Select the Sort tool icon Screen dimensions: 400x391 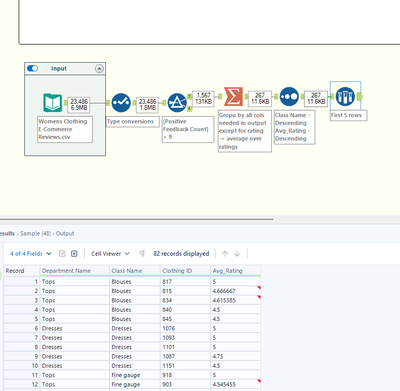289,96
